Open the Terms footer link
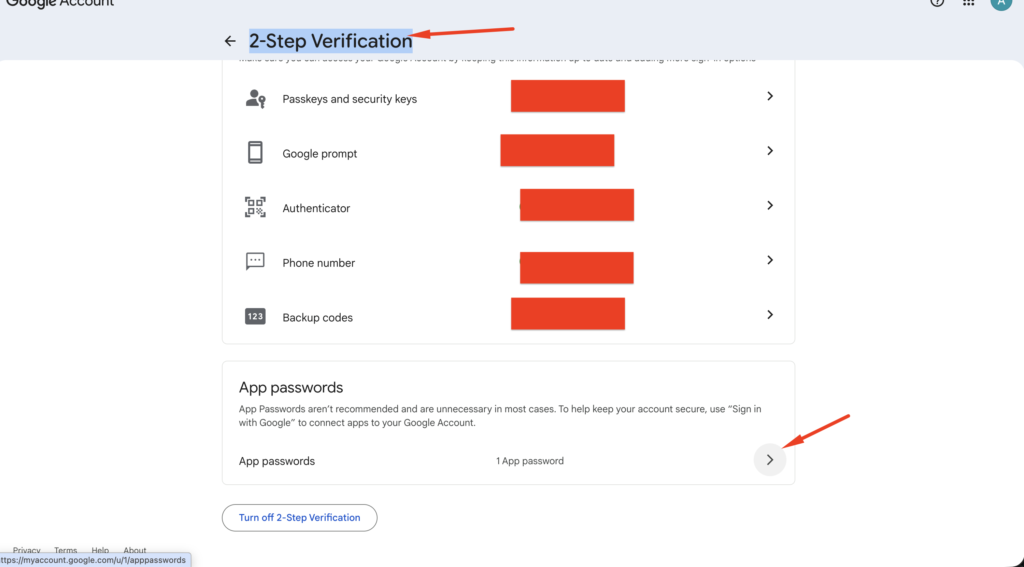 [x=65, y=550]
